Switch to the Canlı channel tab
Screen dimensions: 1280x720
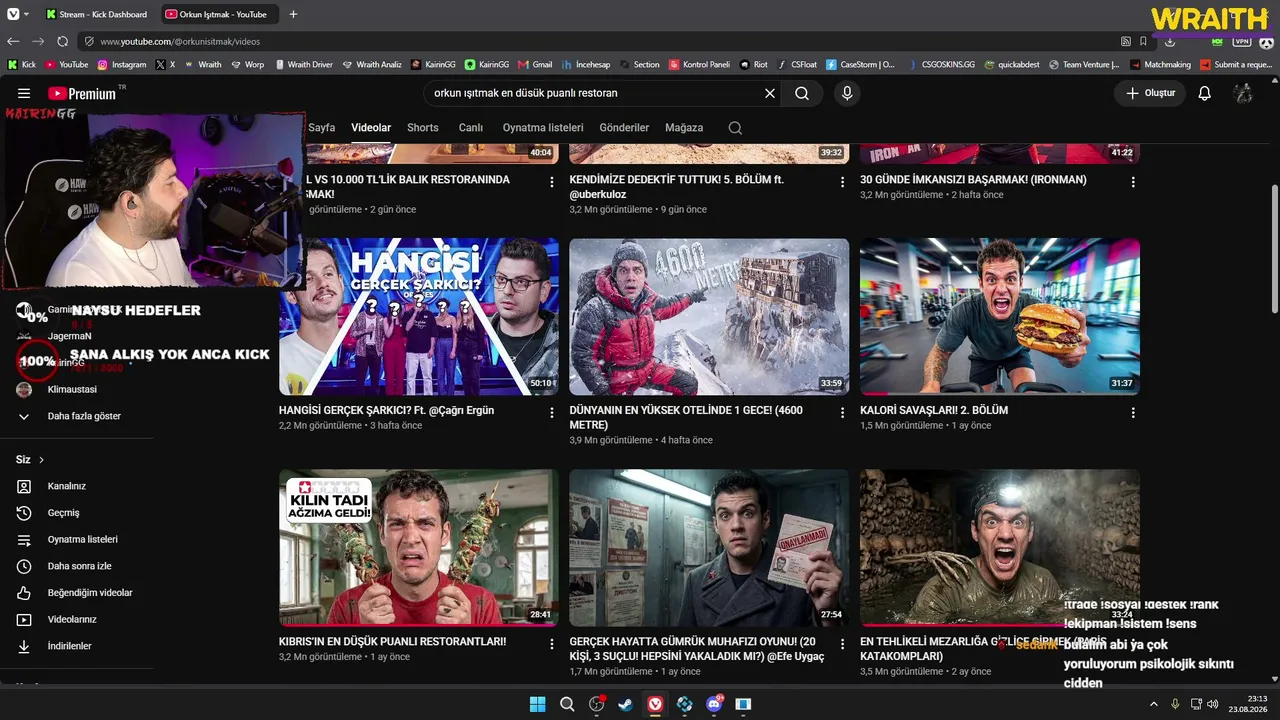[471, 128]
